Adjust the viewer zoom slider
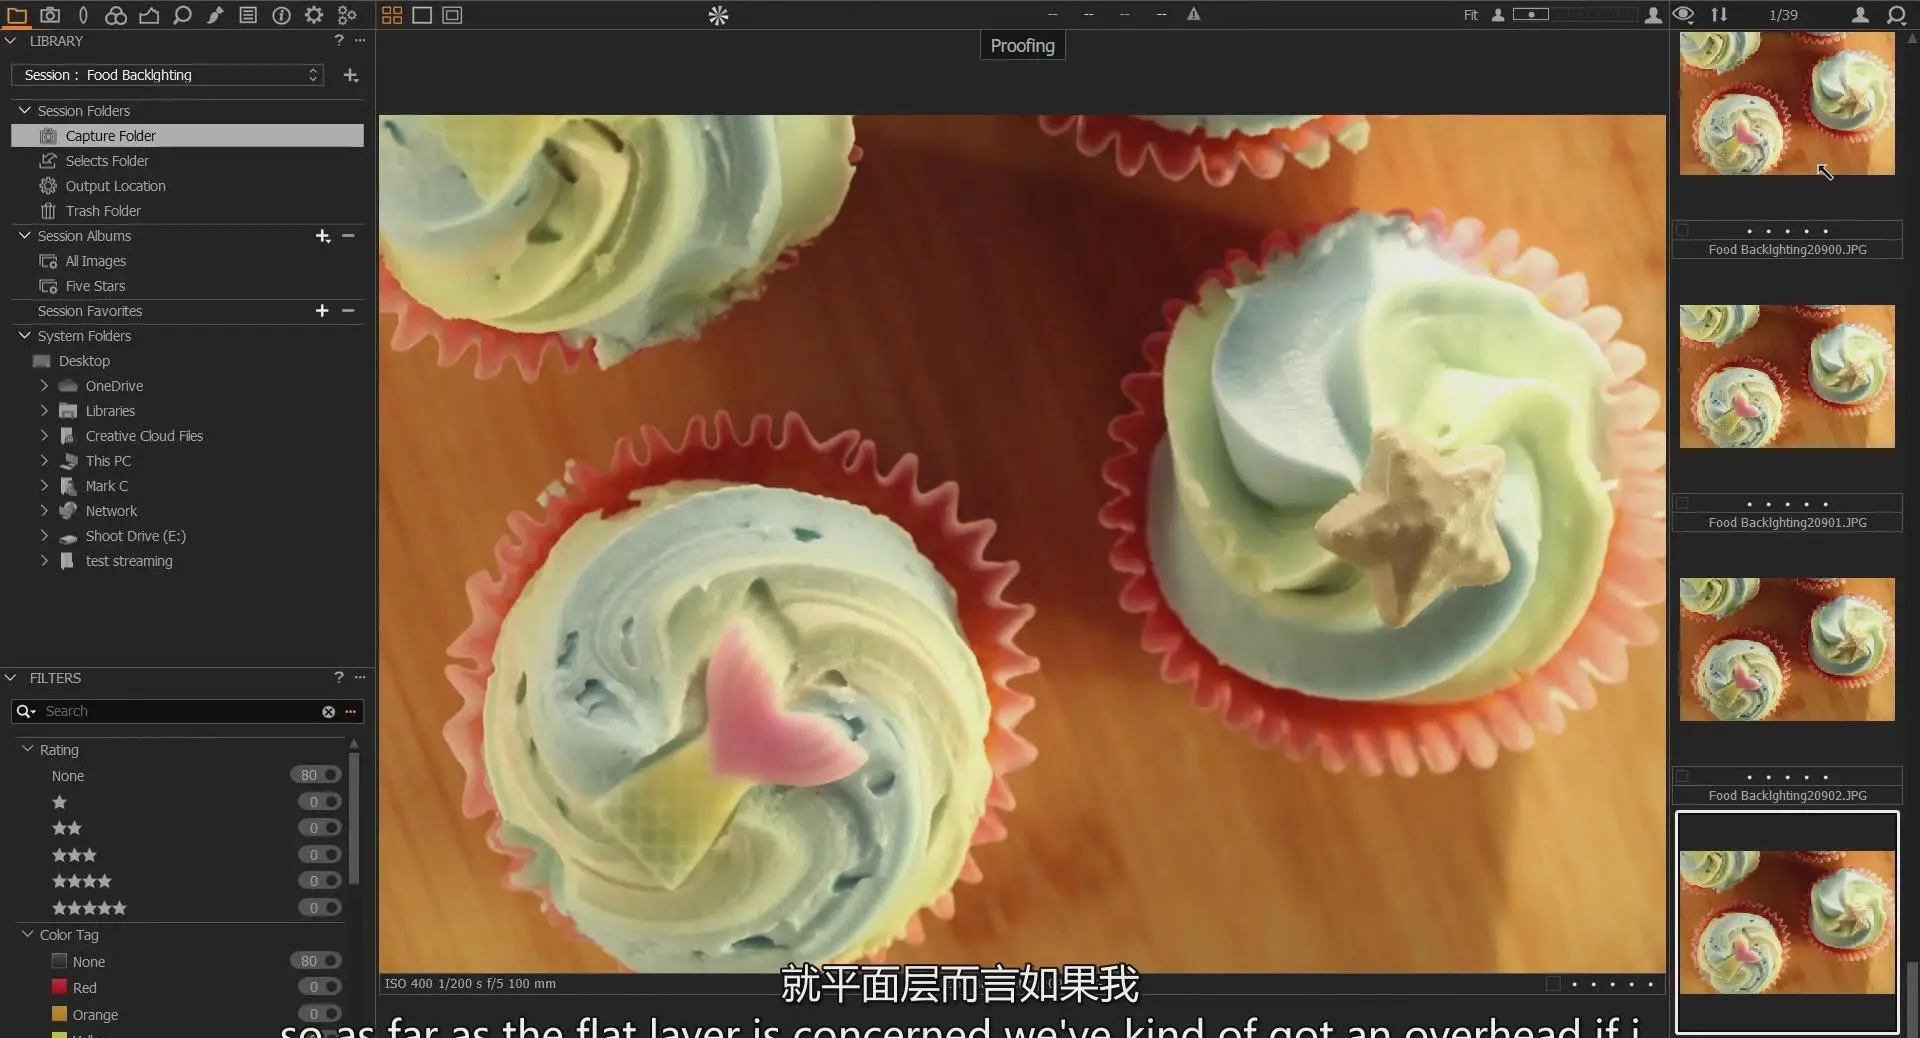The height and width of the screenshot is (1038, 1920). tap(1531, 14)
